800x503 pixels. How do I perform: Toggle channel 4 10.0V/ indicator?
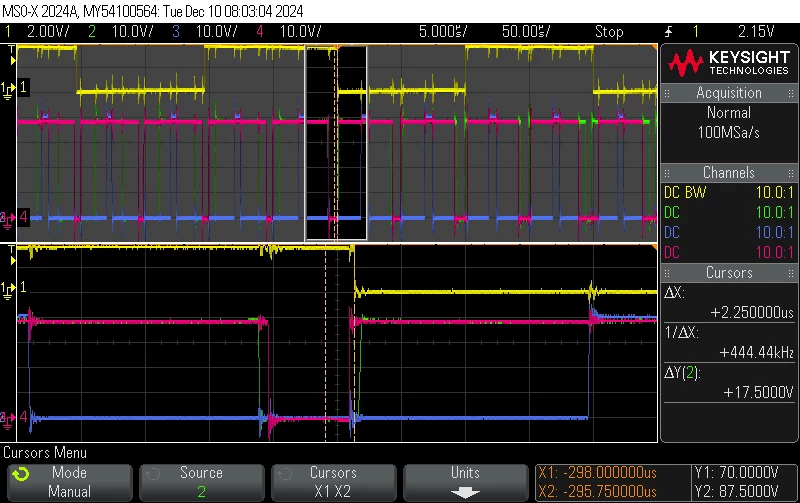[x=289, y=32]
